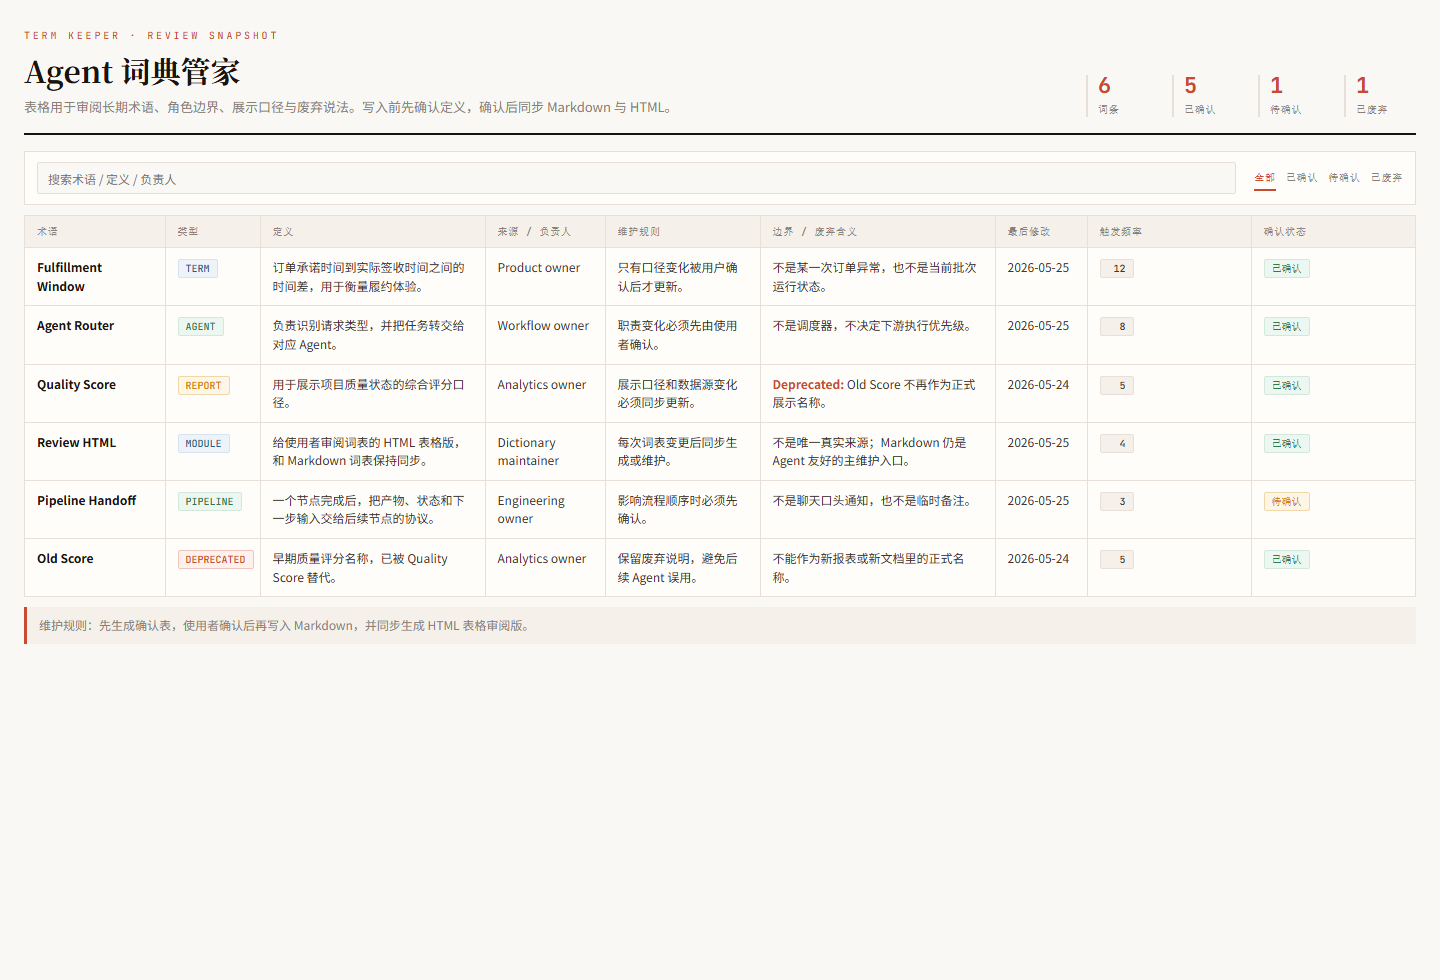Sort by the 最后修改 column header
This screenshot has width=1440, height=980.
[1041, 231]
